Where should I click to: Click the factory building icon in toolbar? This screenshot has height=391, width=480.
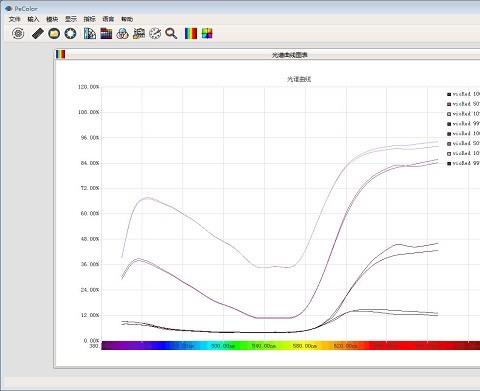[x=139, y=33]
